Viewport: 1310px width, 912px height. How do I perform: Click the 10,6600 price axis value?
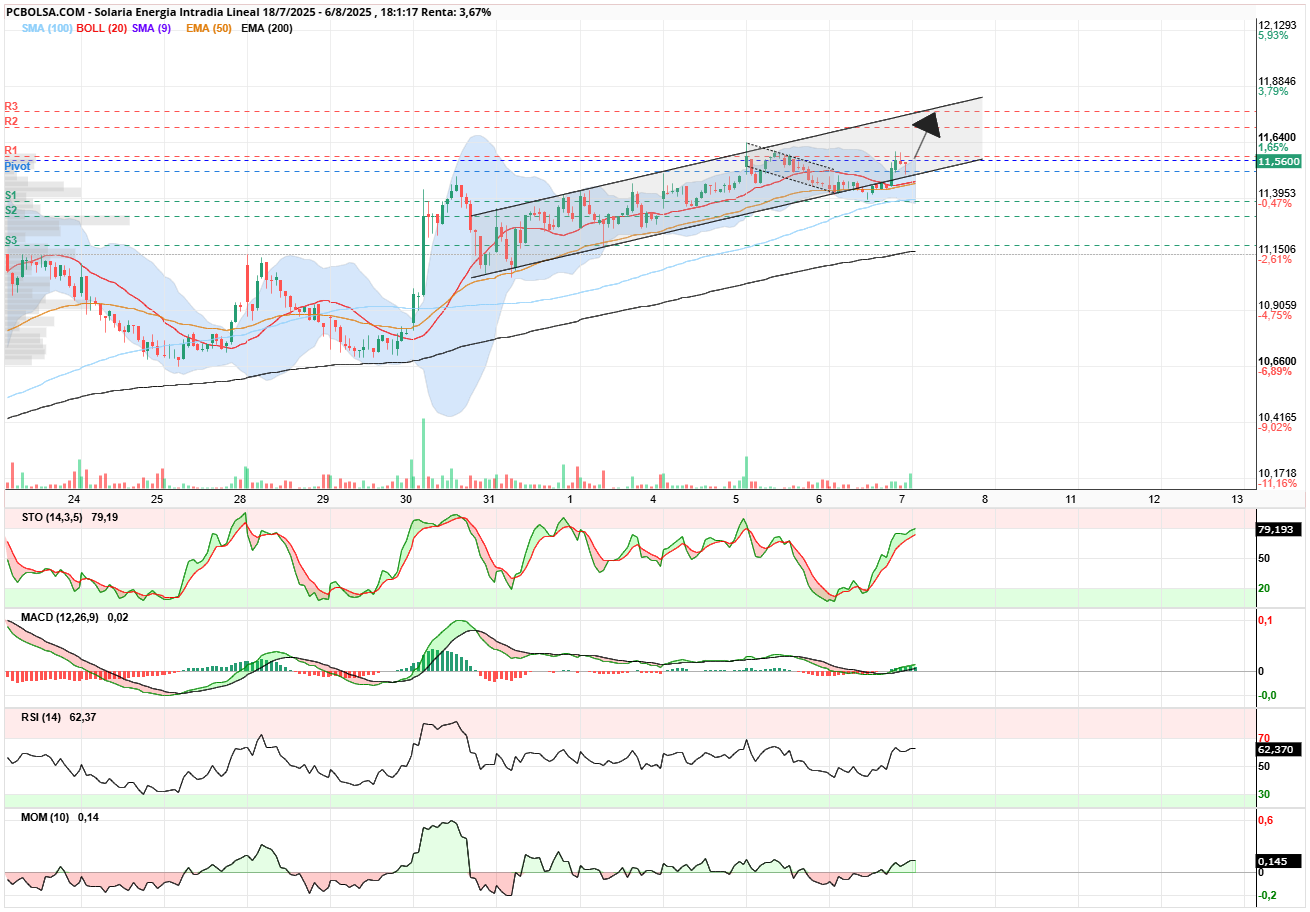[x=1278, y=361]
